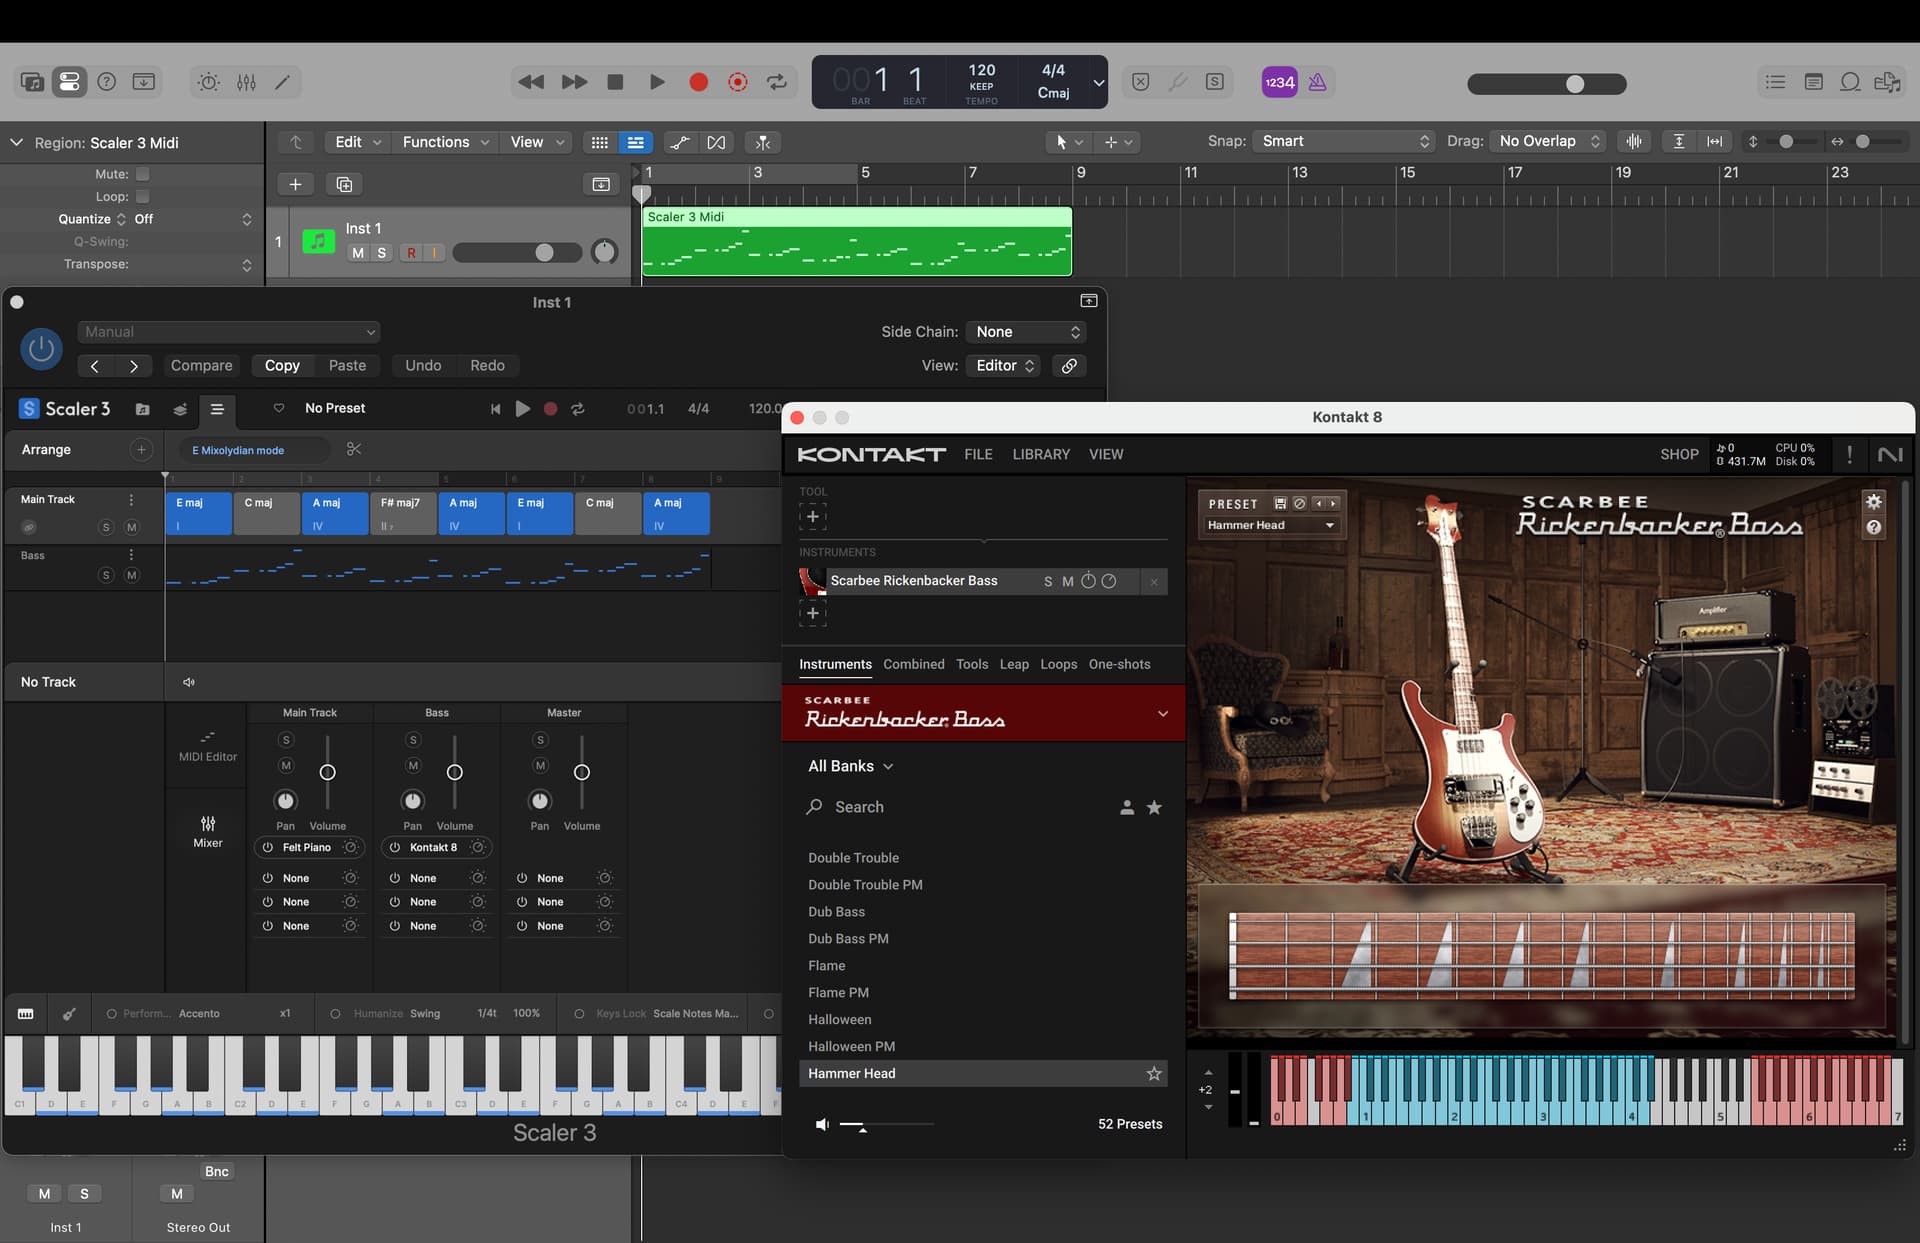Image resolution: width=1920 pixels, height=1243 pixels.
Task: Open the Library button in Logic toolbar
Action: coord(32,82)
